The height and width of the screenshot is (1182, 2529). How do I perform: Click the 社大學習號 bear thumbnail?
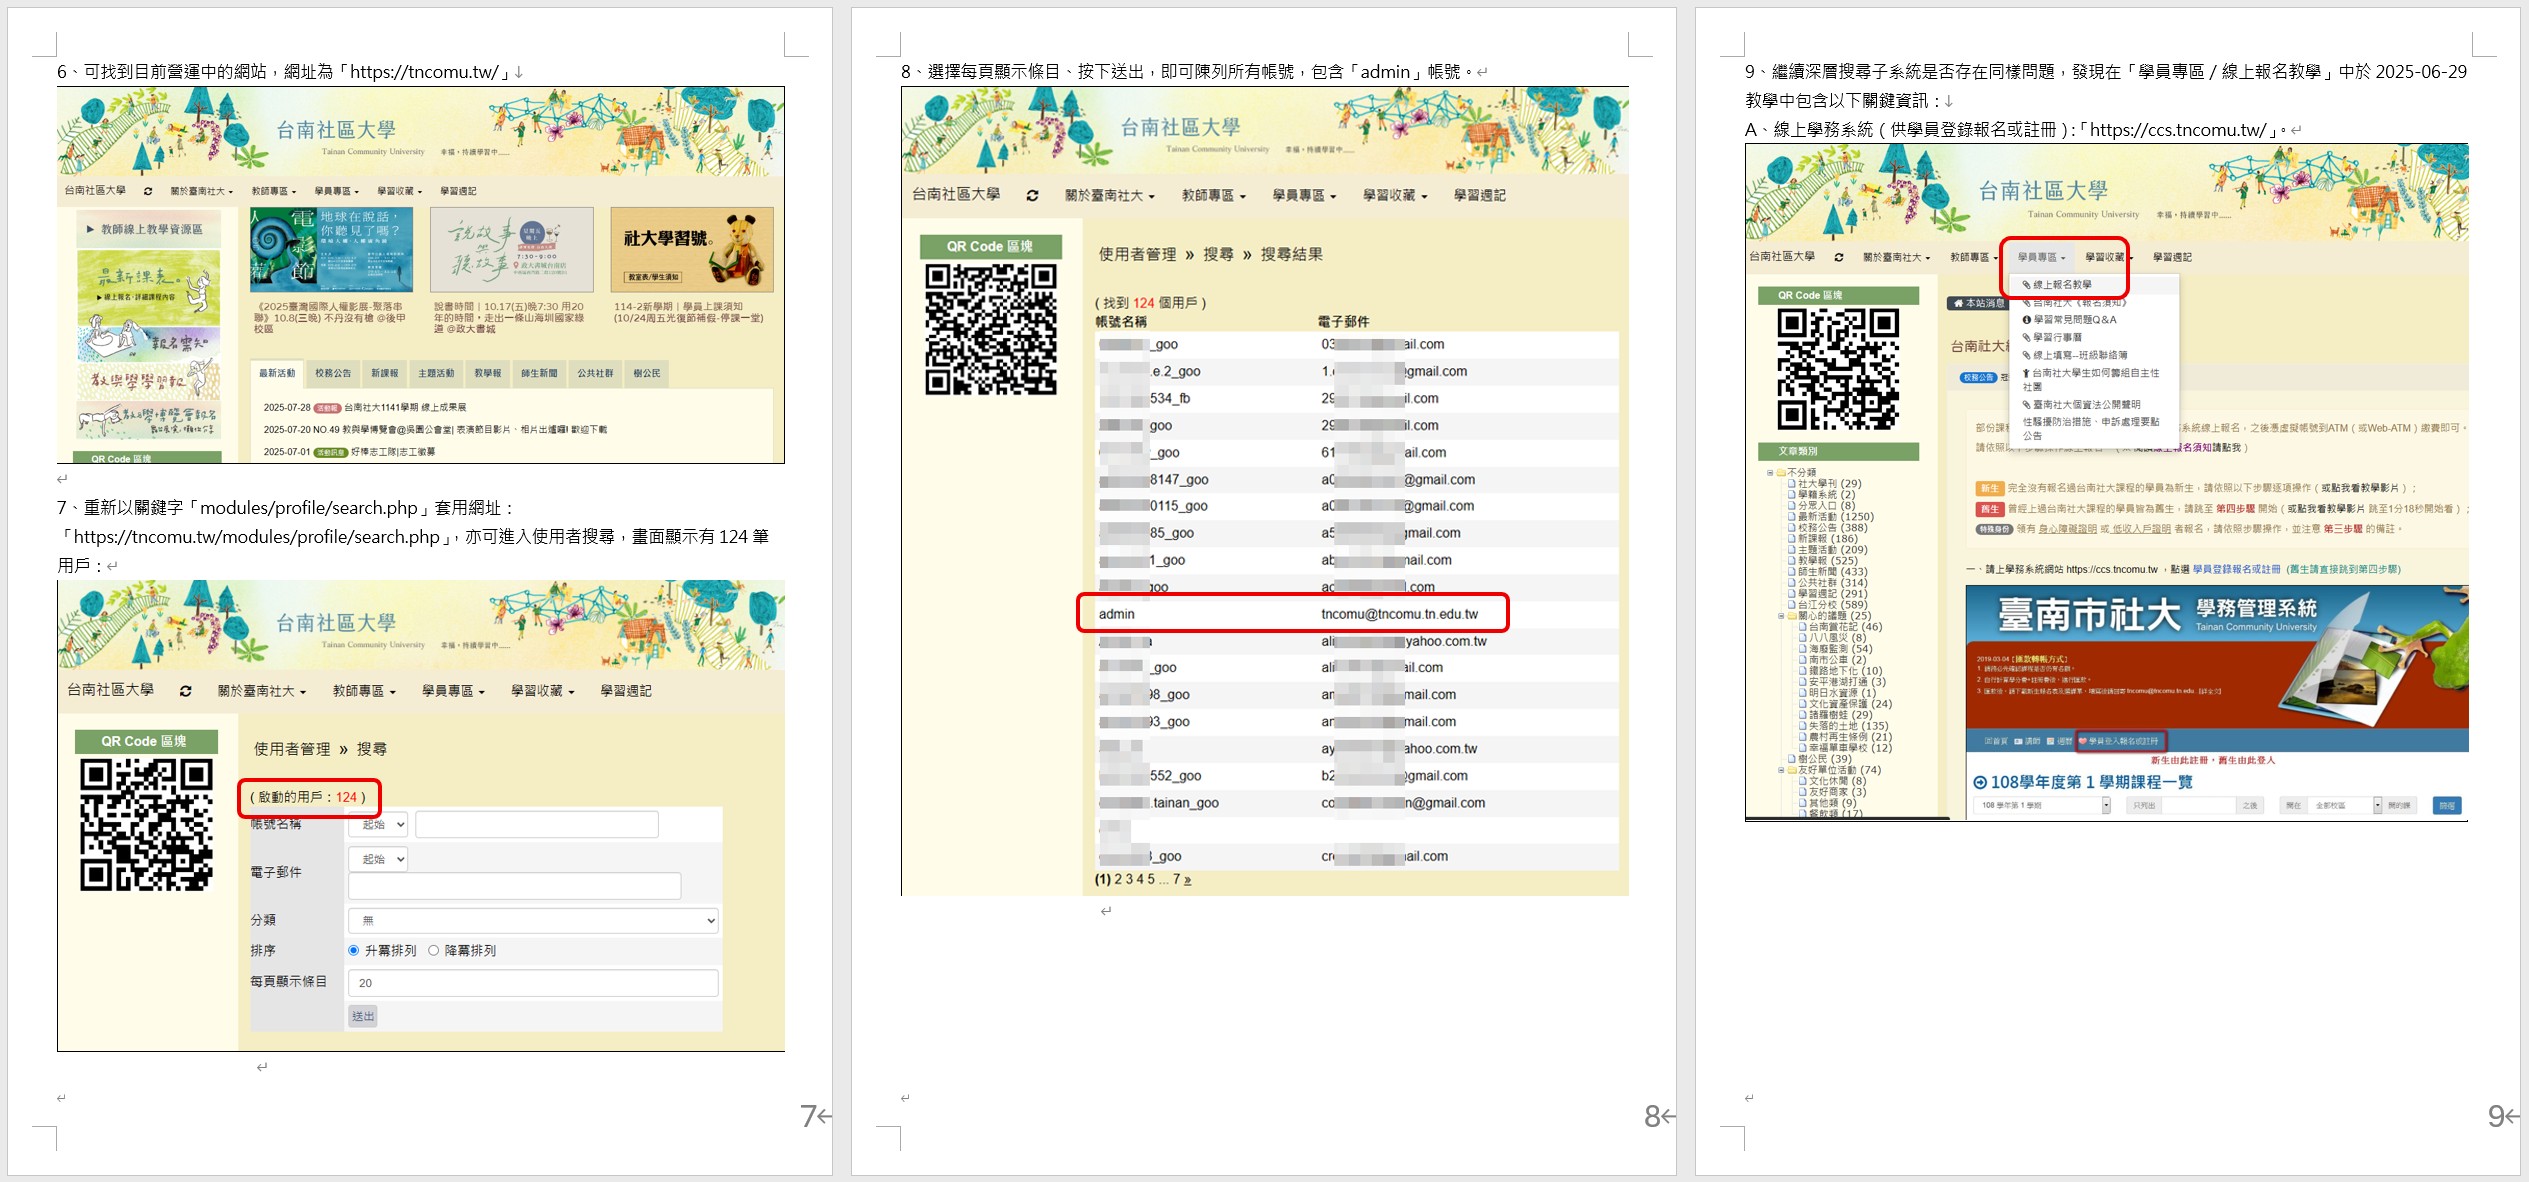692,250
